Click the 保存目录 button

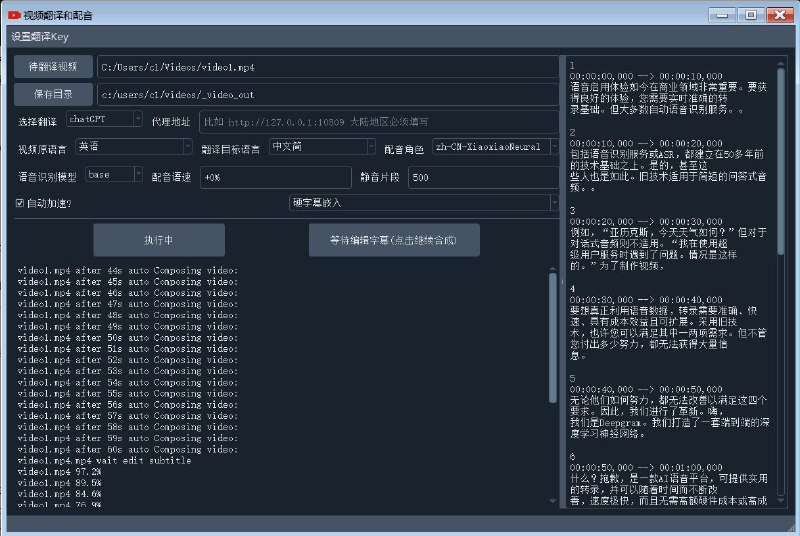[x=53, y=94]
